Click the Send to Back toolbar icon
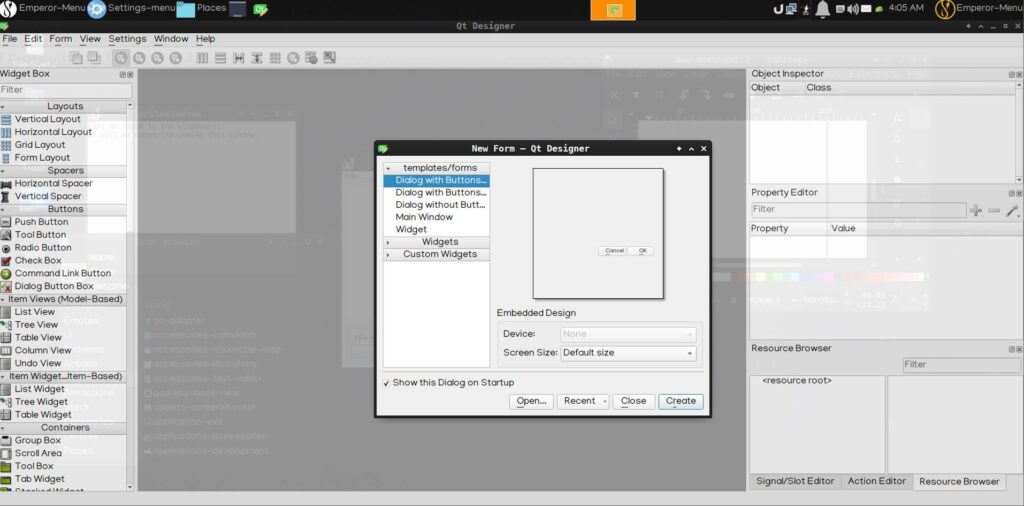Screen dimensions: 1024x506 [x=76, y=57]
